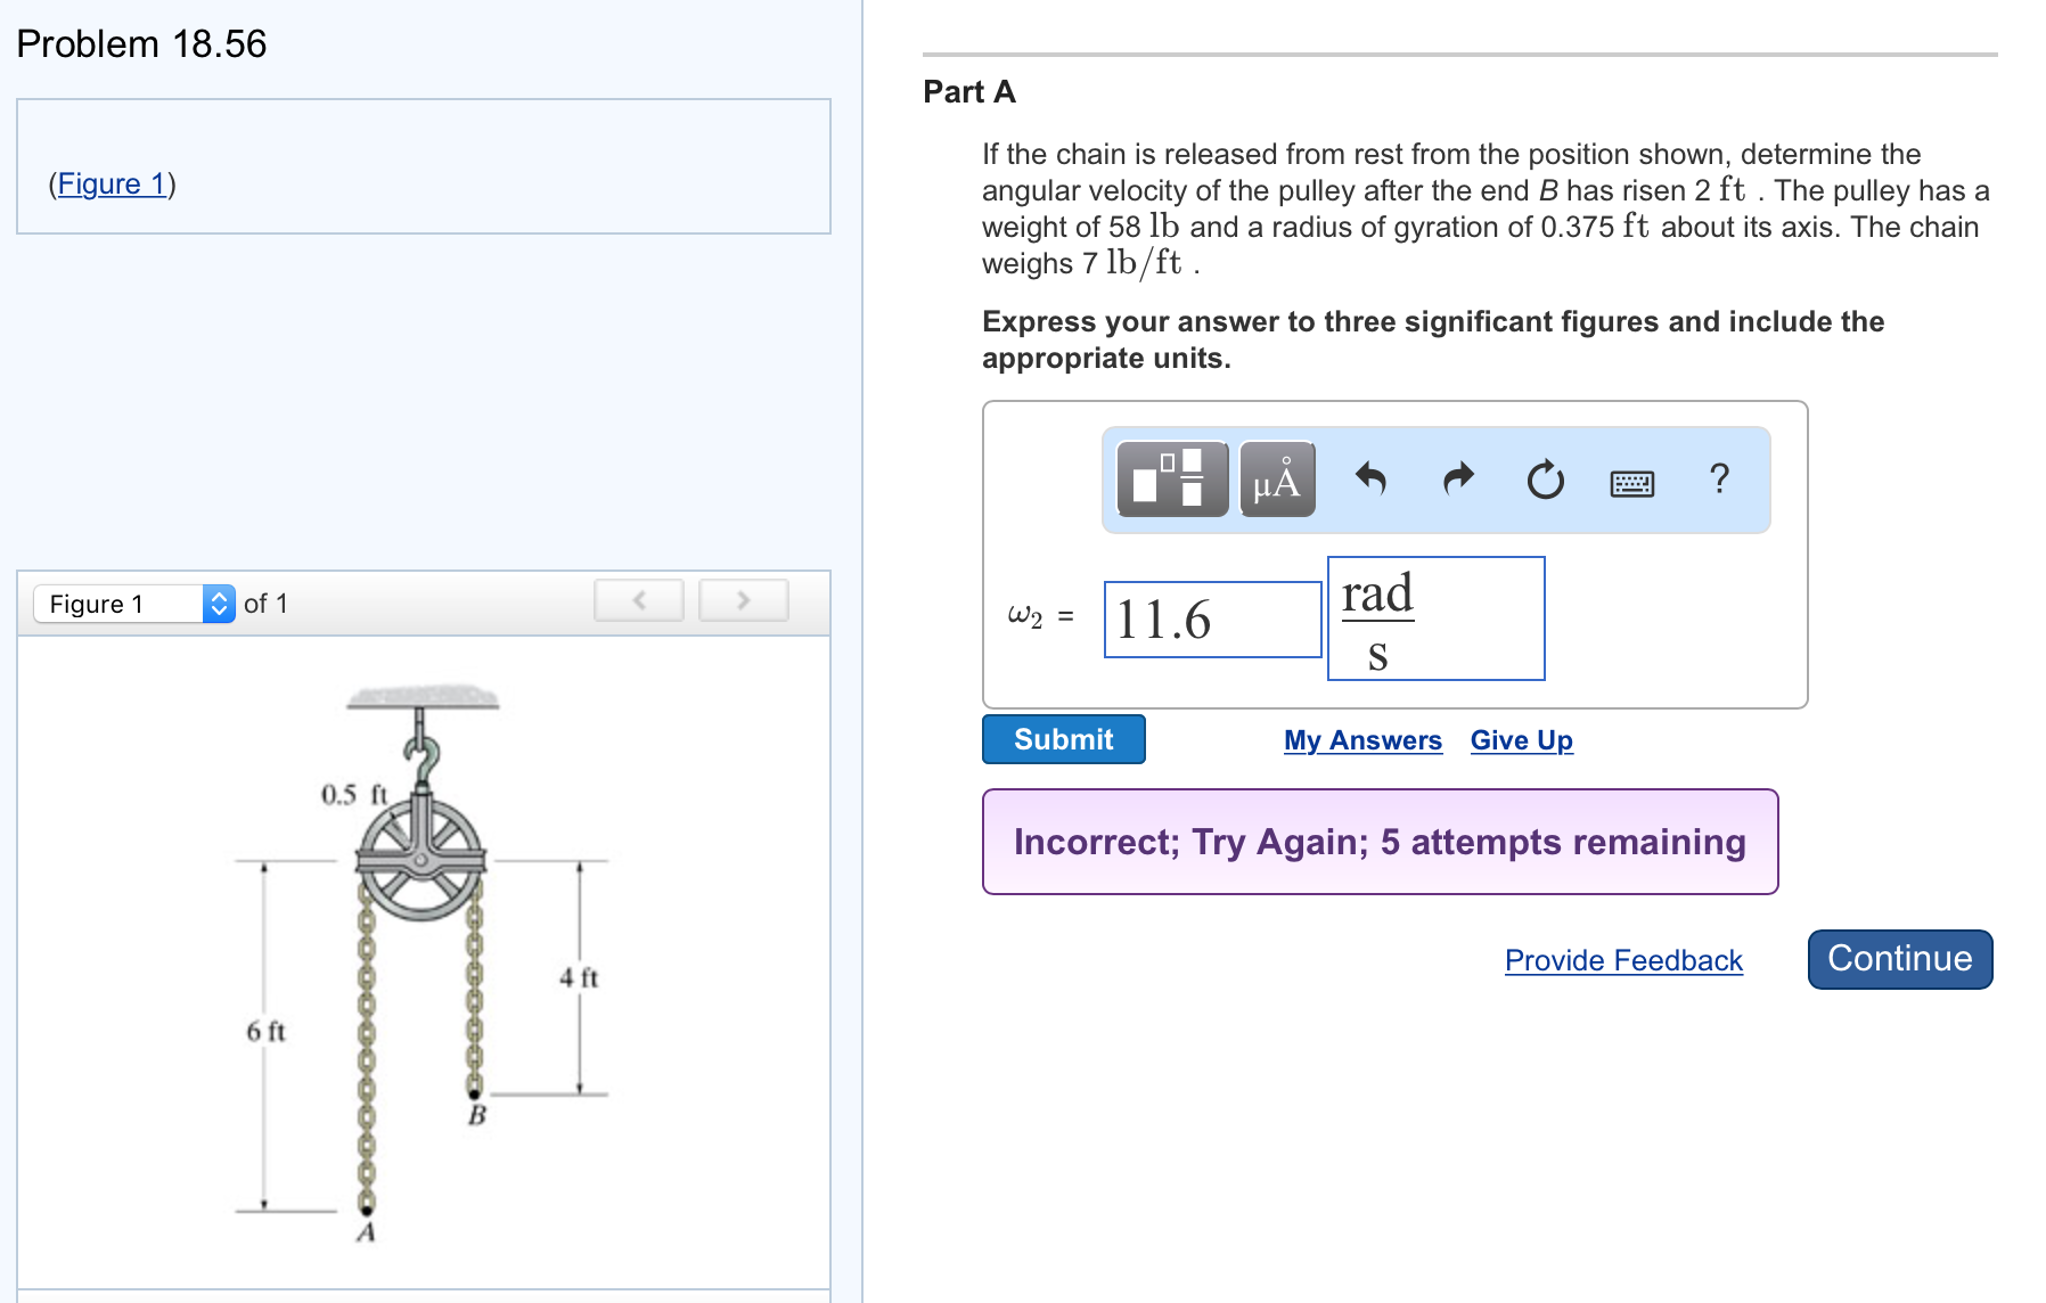Click the next figure arrow
2046x1303 pixels.
pos(743,601)
